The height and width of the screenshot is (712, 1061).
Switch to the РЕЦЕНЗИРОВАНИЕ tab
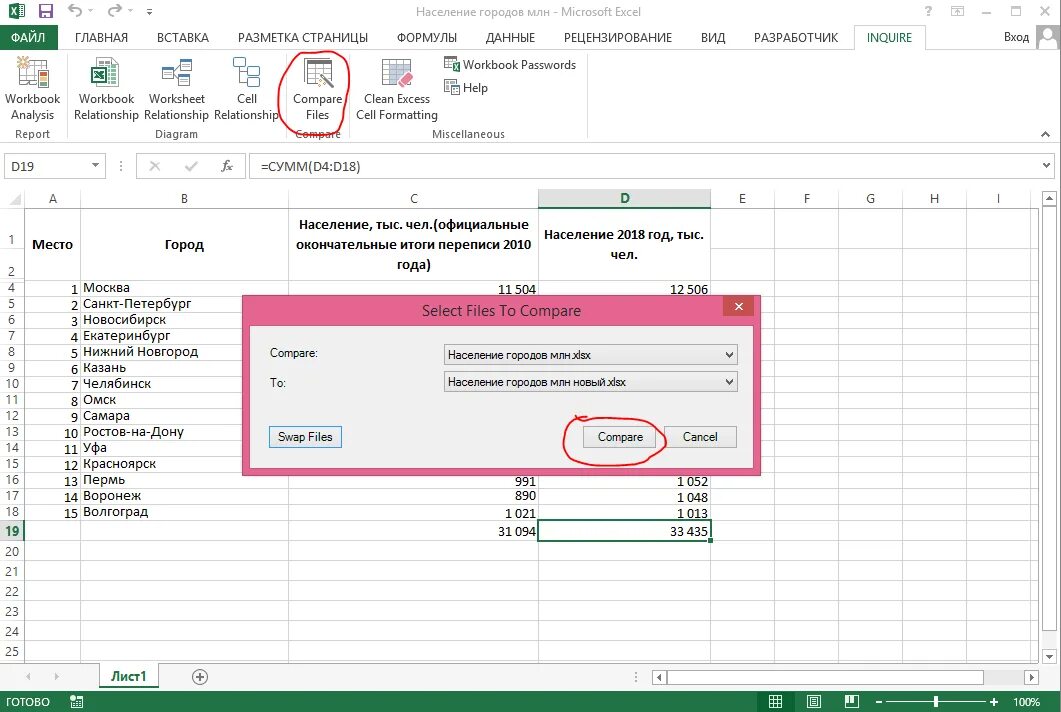coord(618,38)
